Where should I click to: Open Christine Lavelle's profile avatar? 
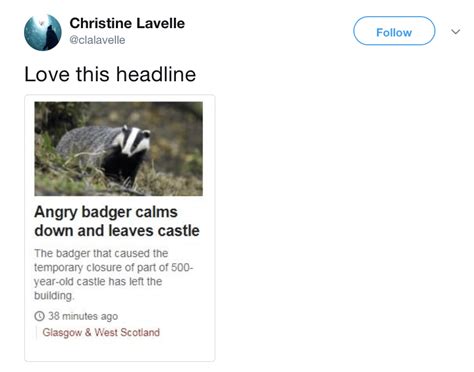tap(43, 32)
